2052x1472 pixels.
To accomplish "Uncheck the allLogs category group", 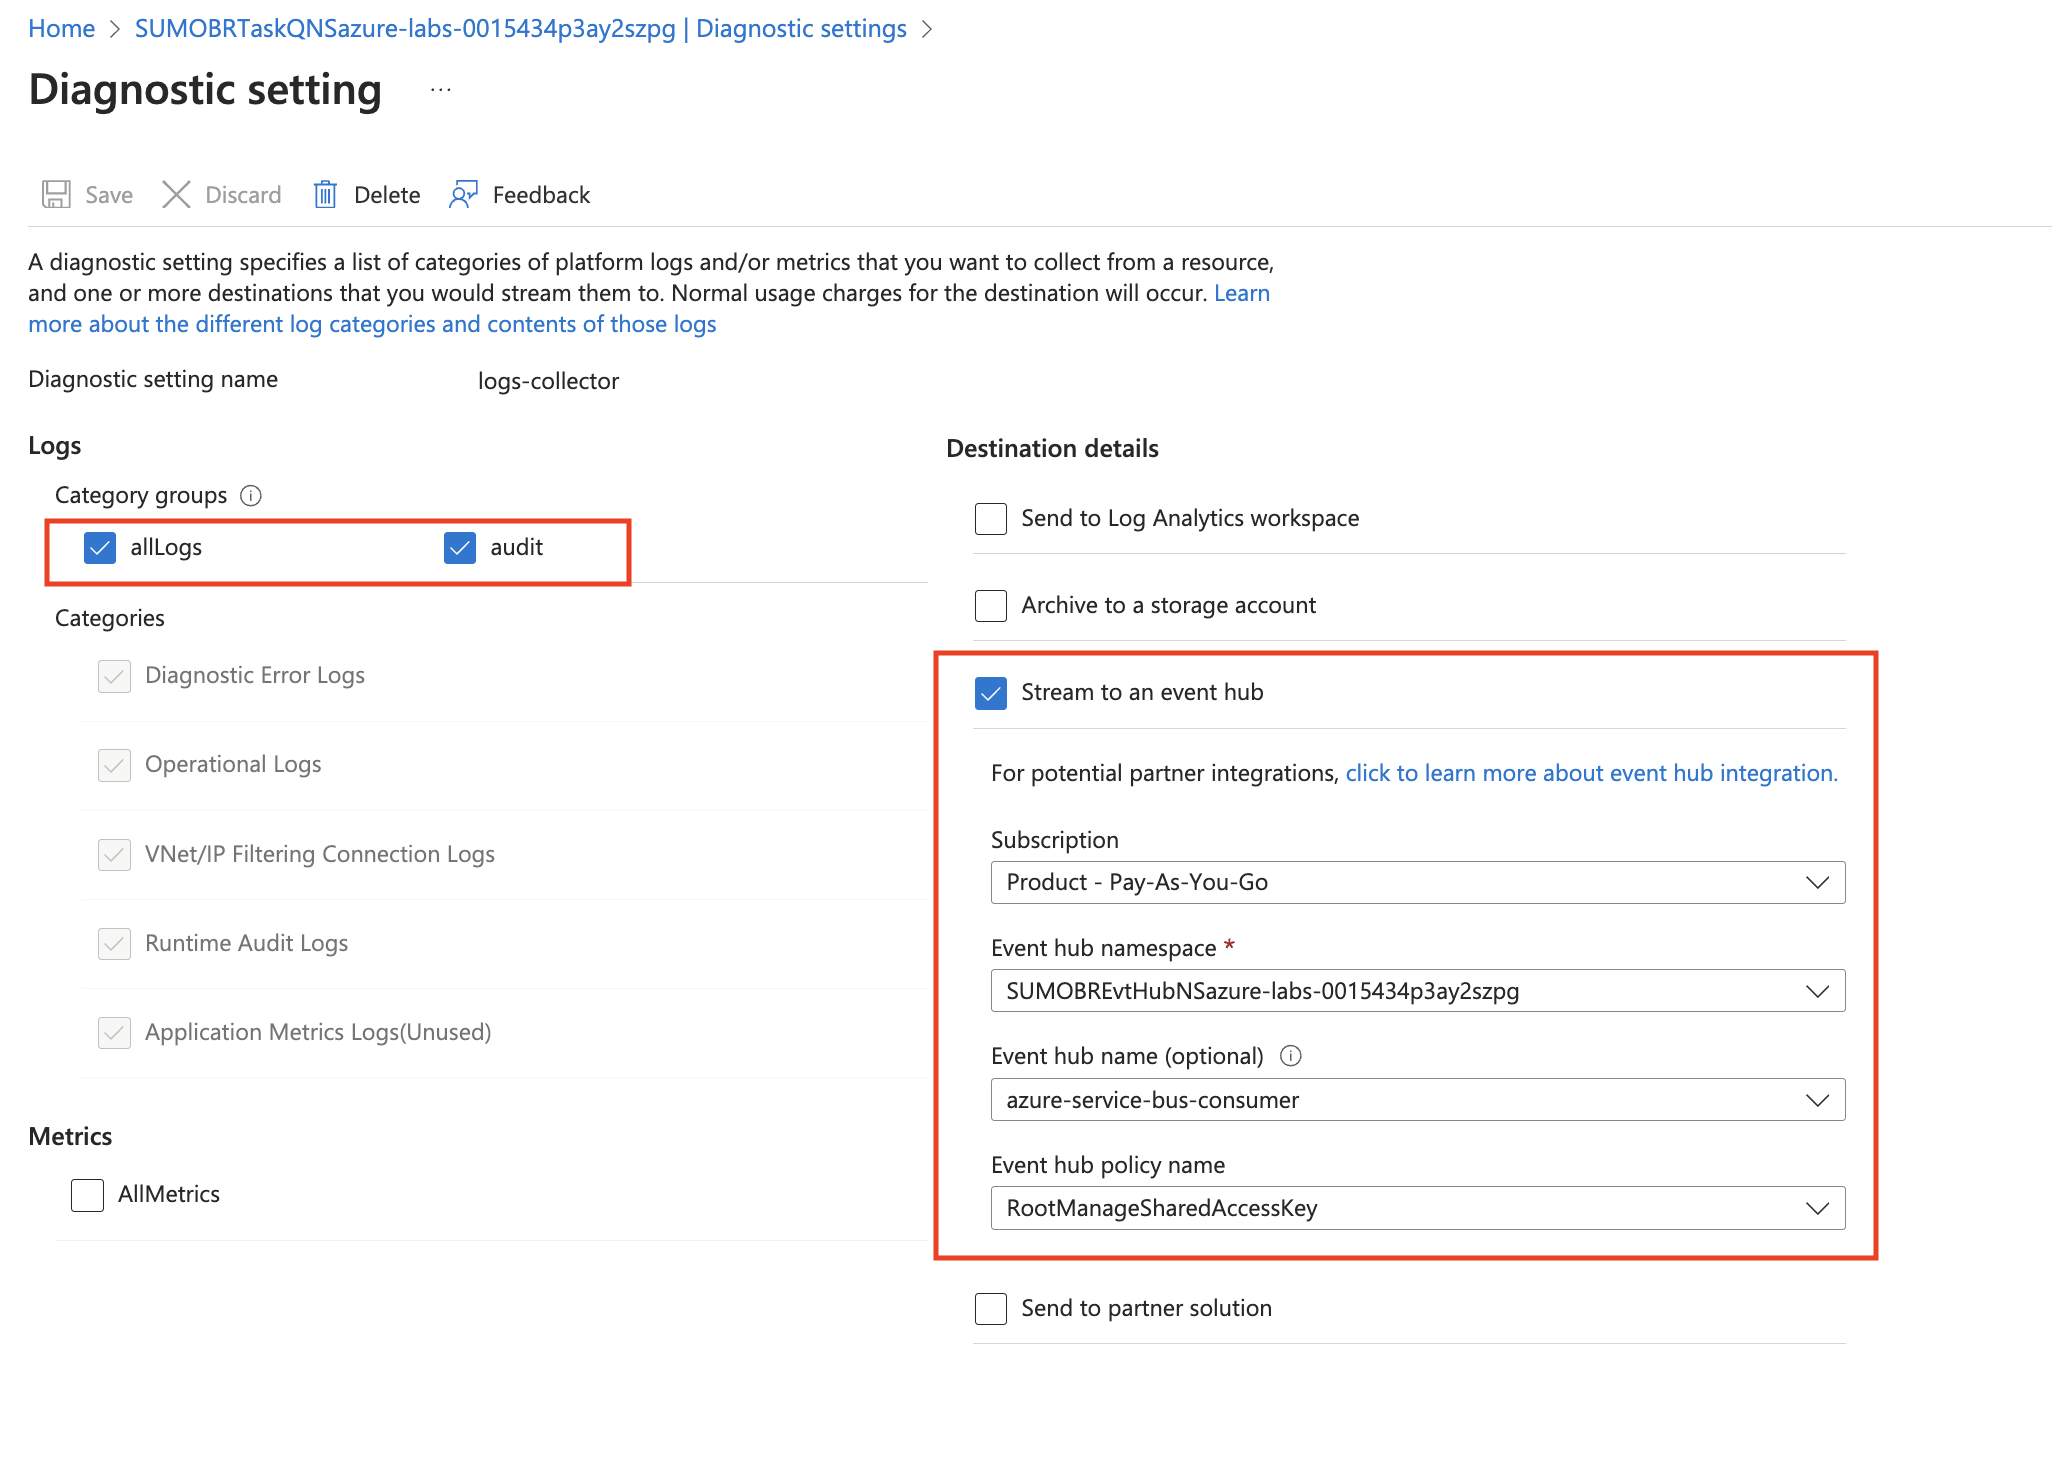I will (x=100, y=548).
